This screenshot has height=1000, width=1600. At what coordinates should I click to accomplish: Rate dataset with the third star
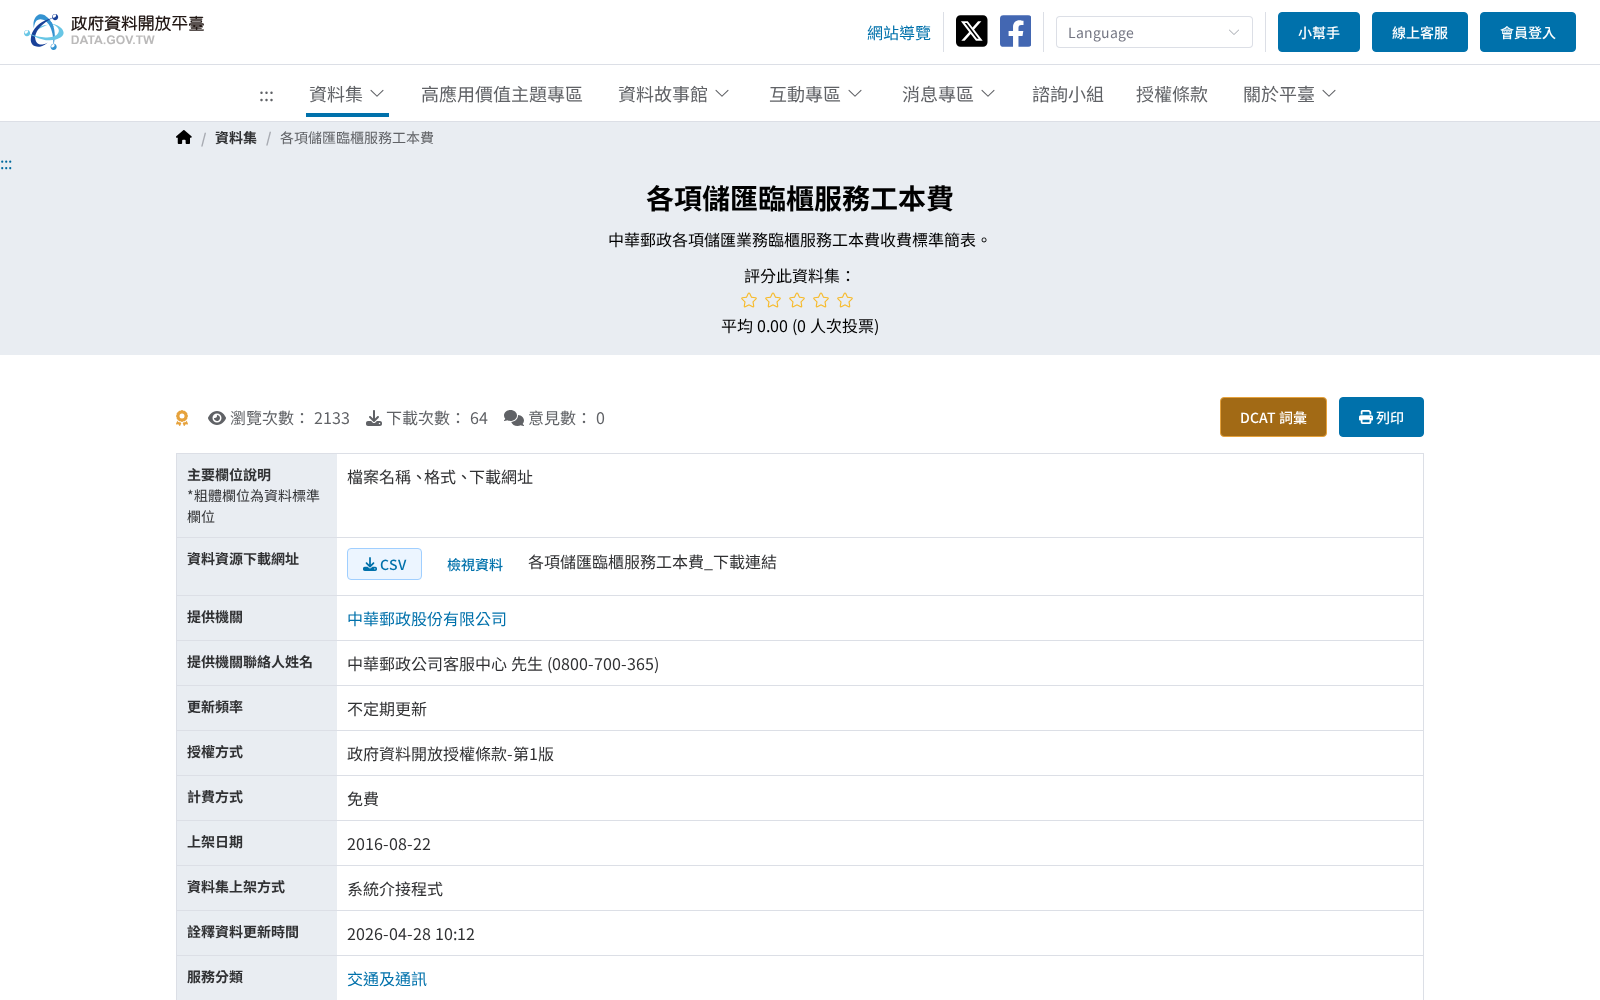[x=797, y=300]
